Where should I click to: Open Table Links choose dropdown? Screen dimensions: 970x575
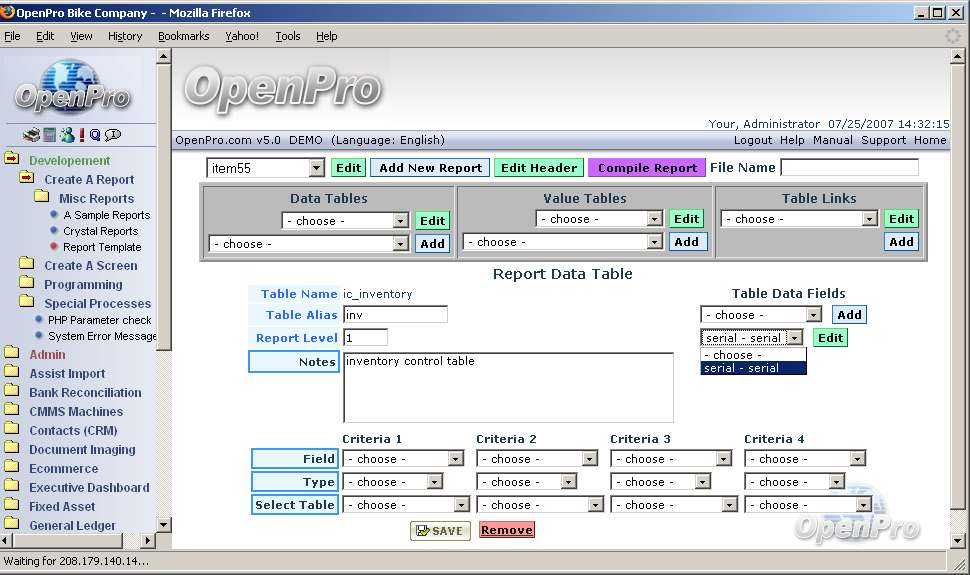point(869,219)
